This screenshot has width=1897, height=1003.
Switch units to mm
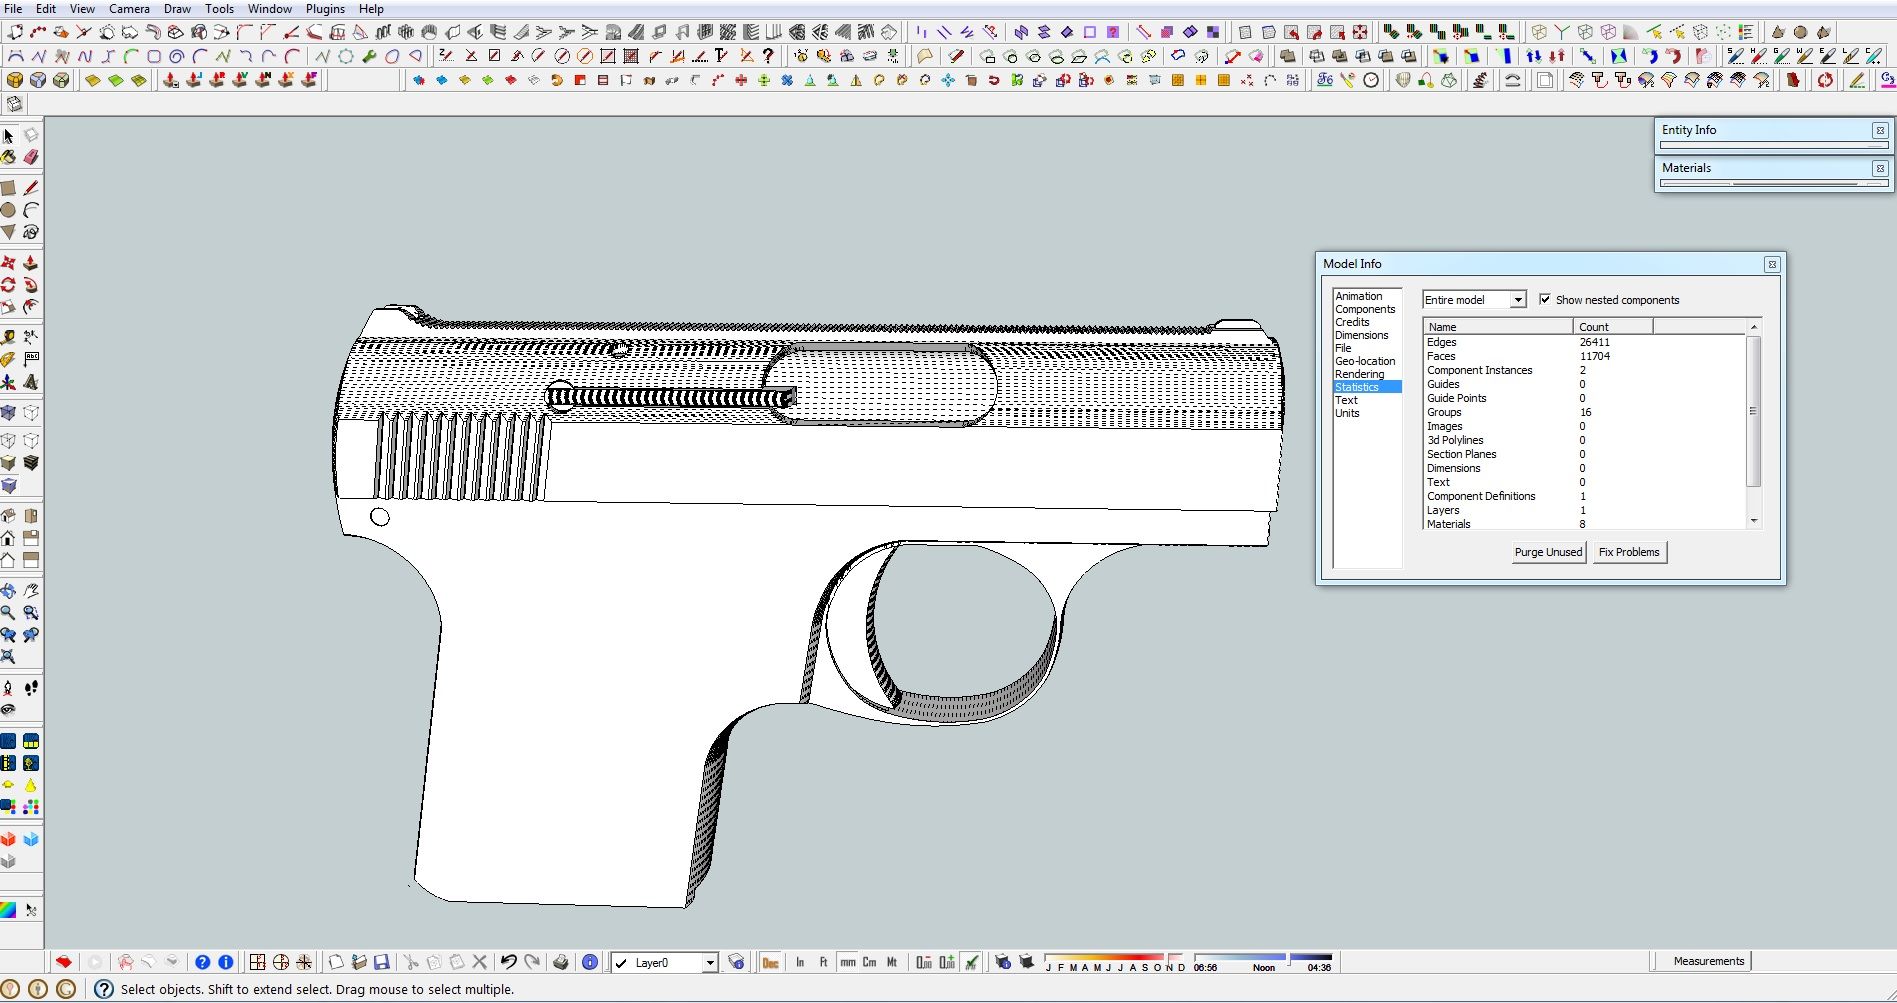coord(848,962)
